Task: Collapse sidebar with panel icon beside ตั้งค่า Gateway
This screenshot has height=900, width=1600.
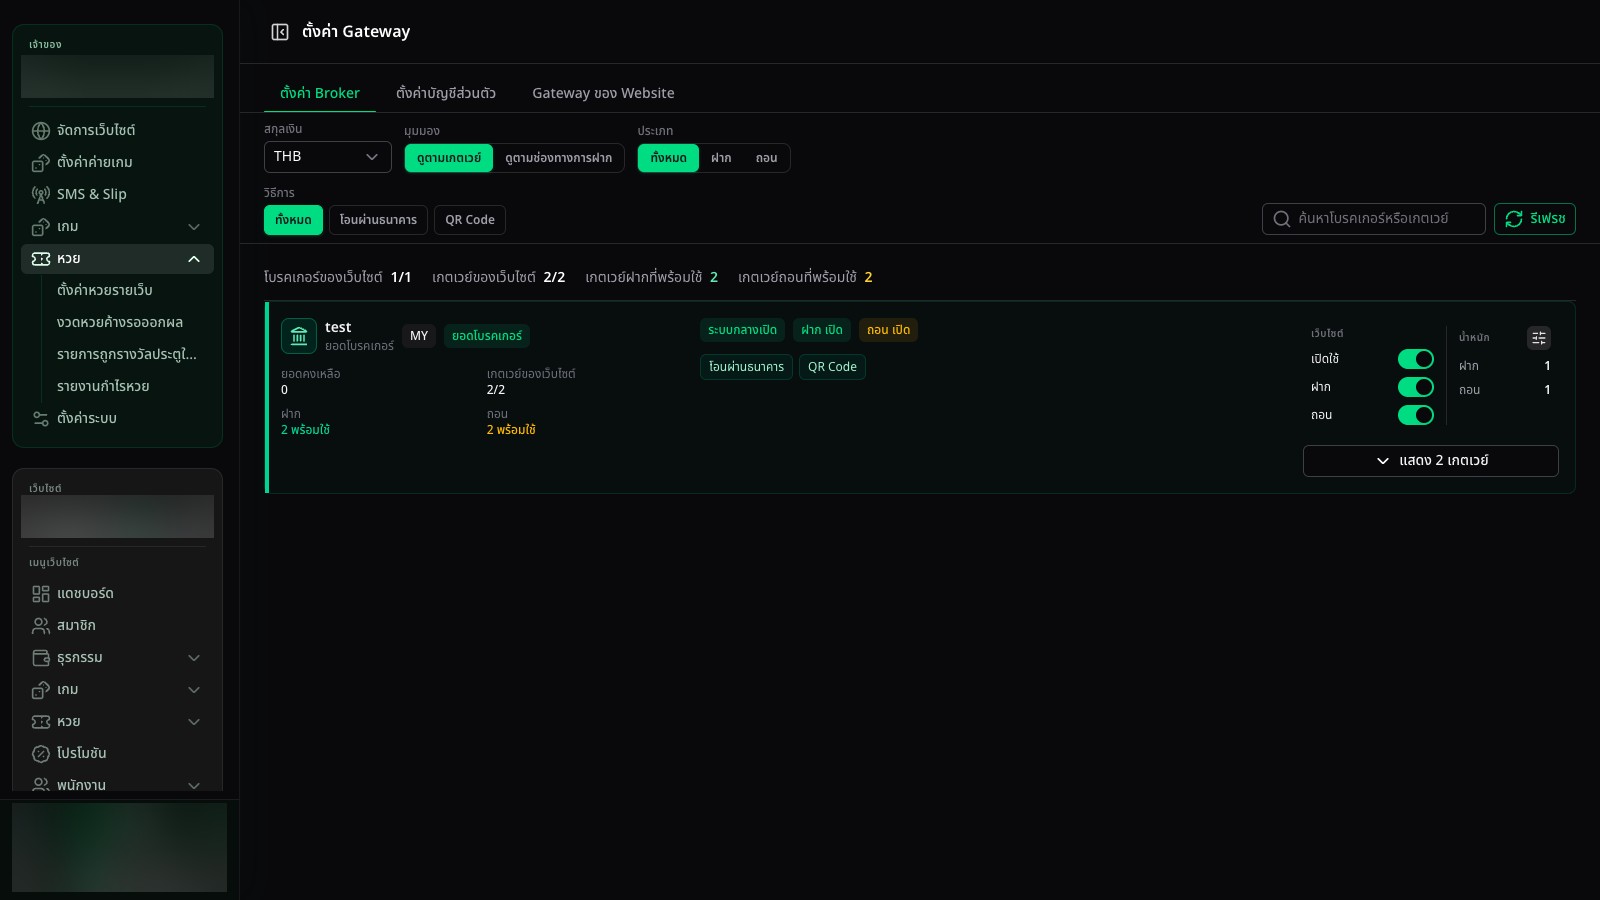Action: click(280, 32)
